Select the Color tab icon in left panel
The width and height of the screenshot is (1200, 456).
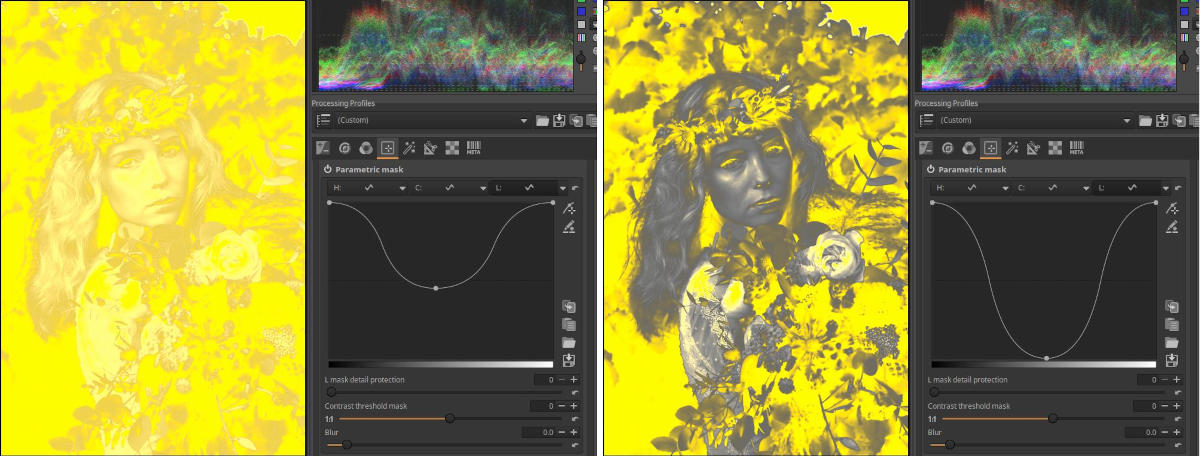(x=366, y=148)
